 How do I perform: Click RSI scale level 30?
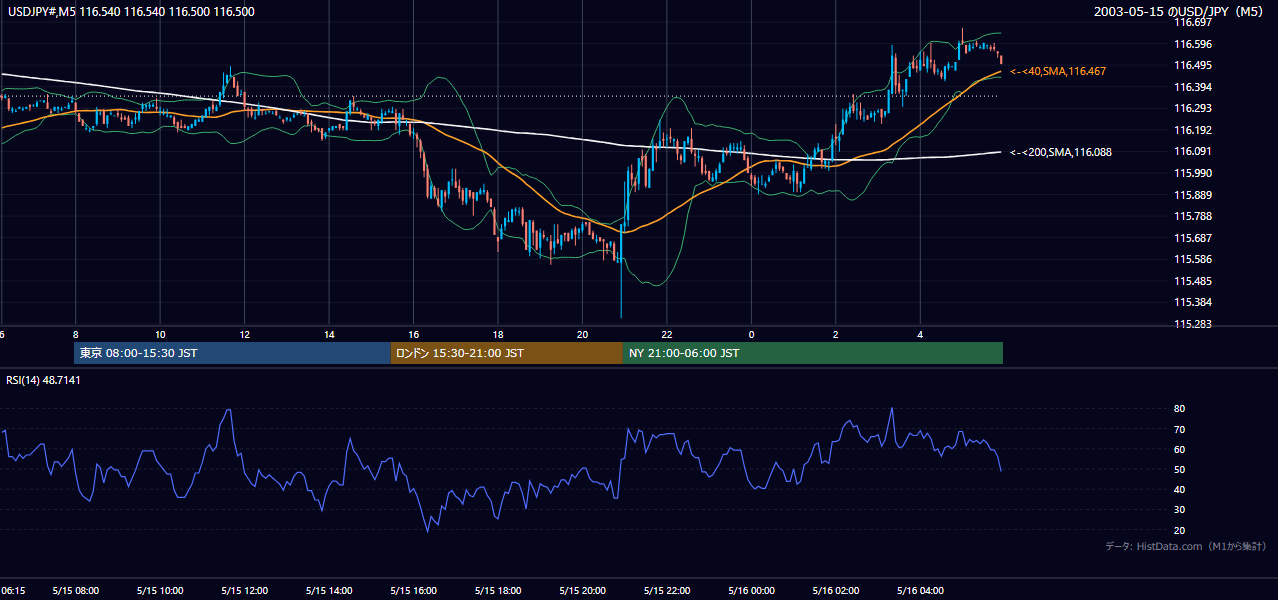[x=1179, y=510]
